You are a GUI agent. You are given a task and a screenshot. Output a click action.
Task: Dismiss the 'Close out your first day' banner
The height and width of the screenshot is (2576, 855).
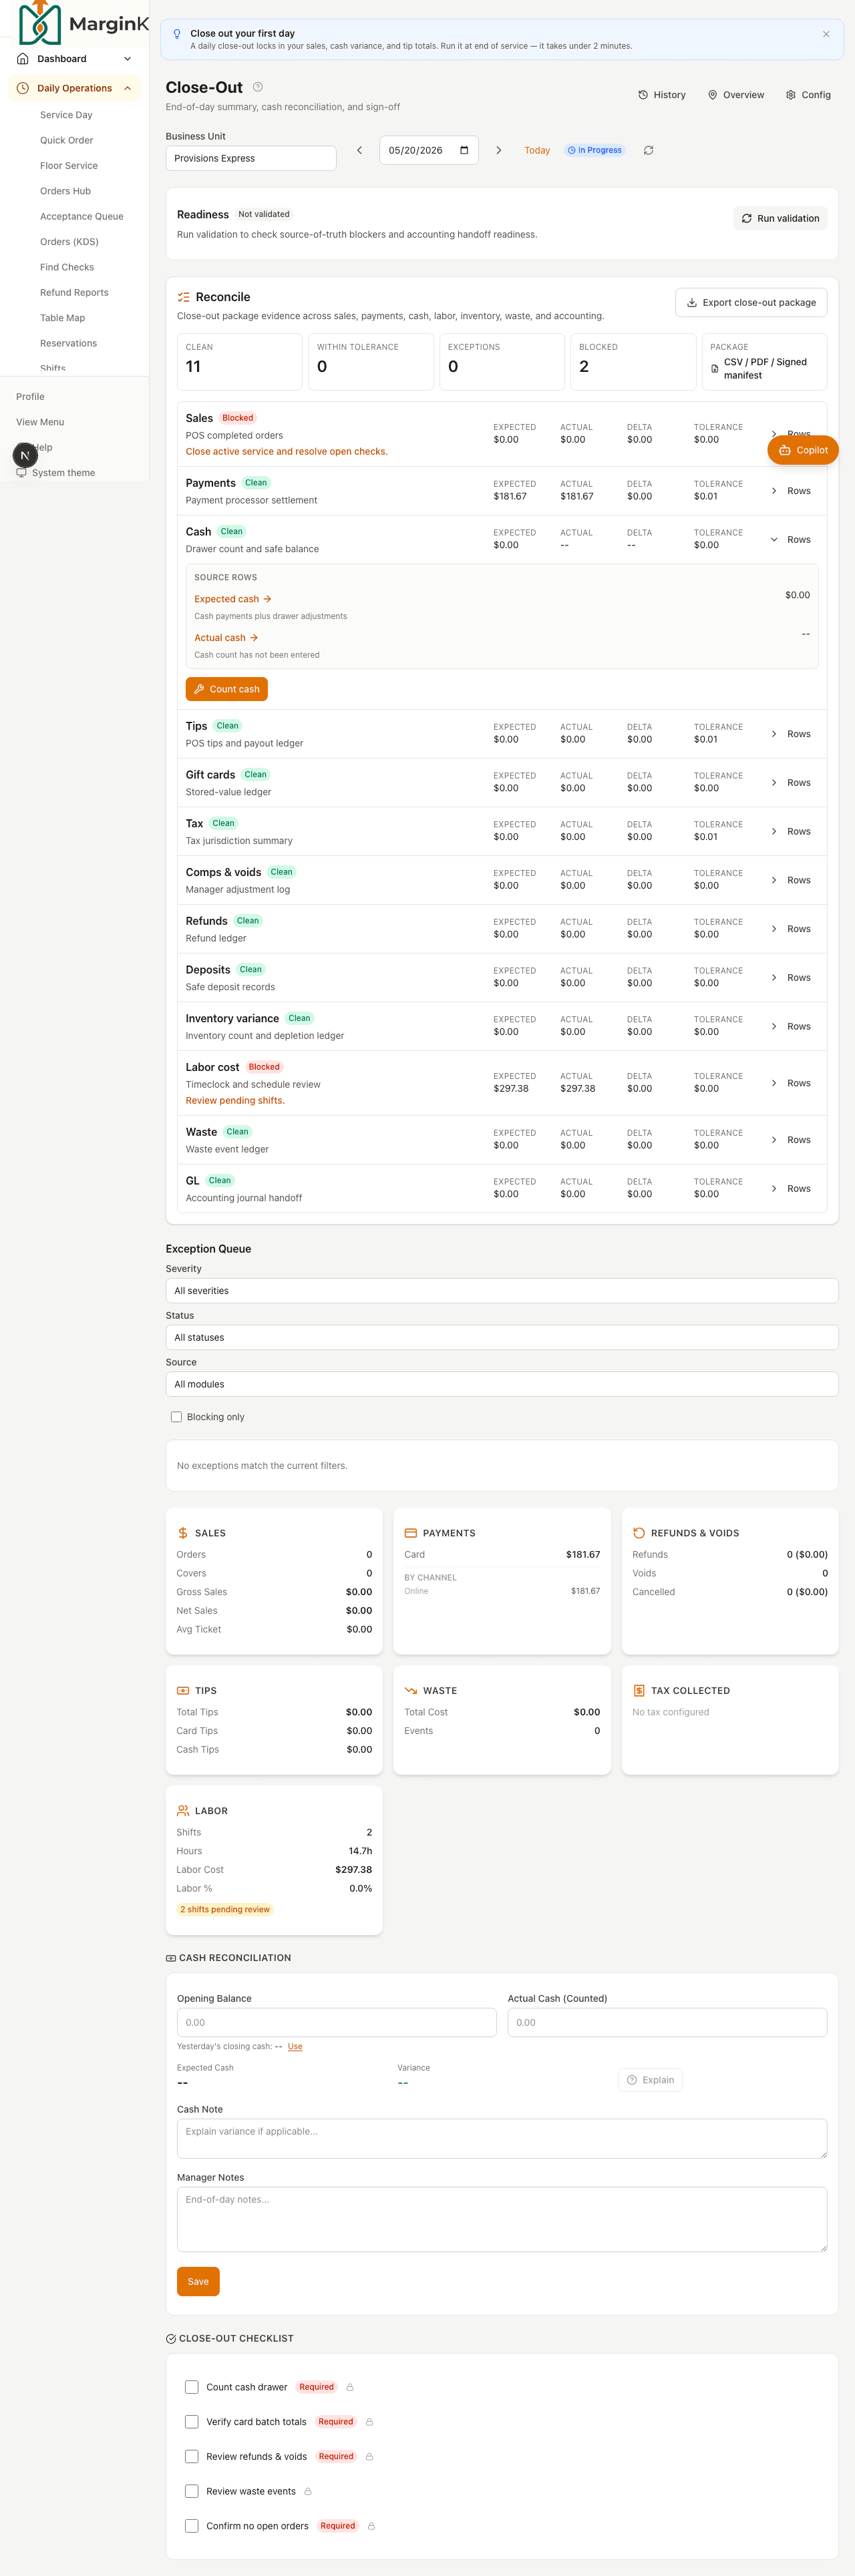coord(826,34)
